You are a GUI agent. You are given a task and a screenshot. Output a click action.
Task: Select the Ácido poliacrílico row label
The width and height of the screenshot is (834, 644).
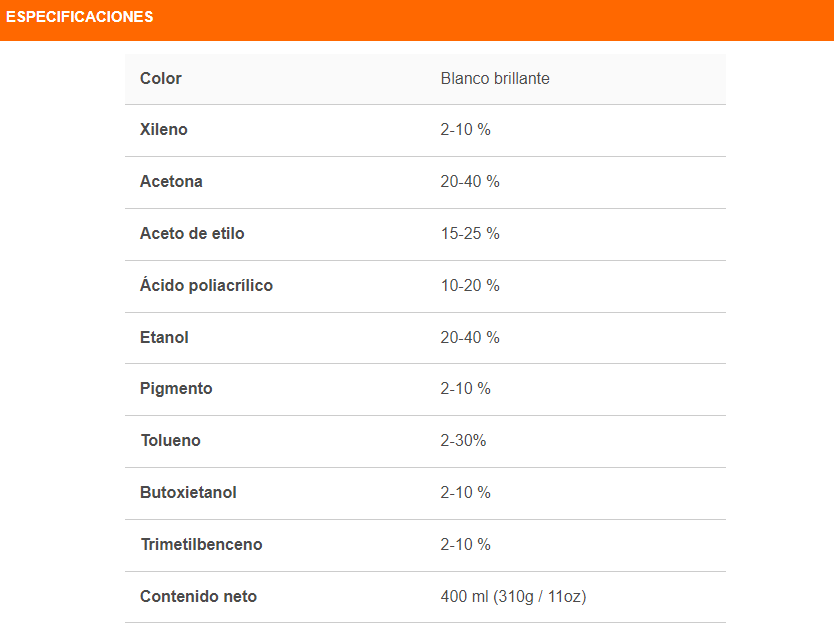point(206,286)
